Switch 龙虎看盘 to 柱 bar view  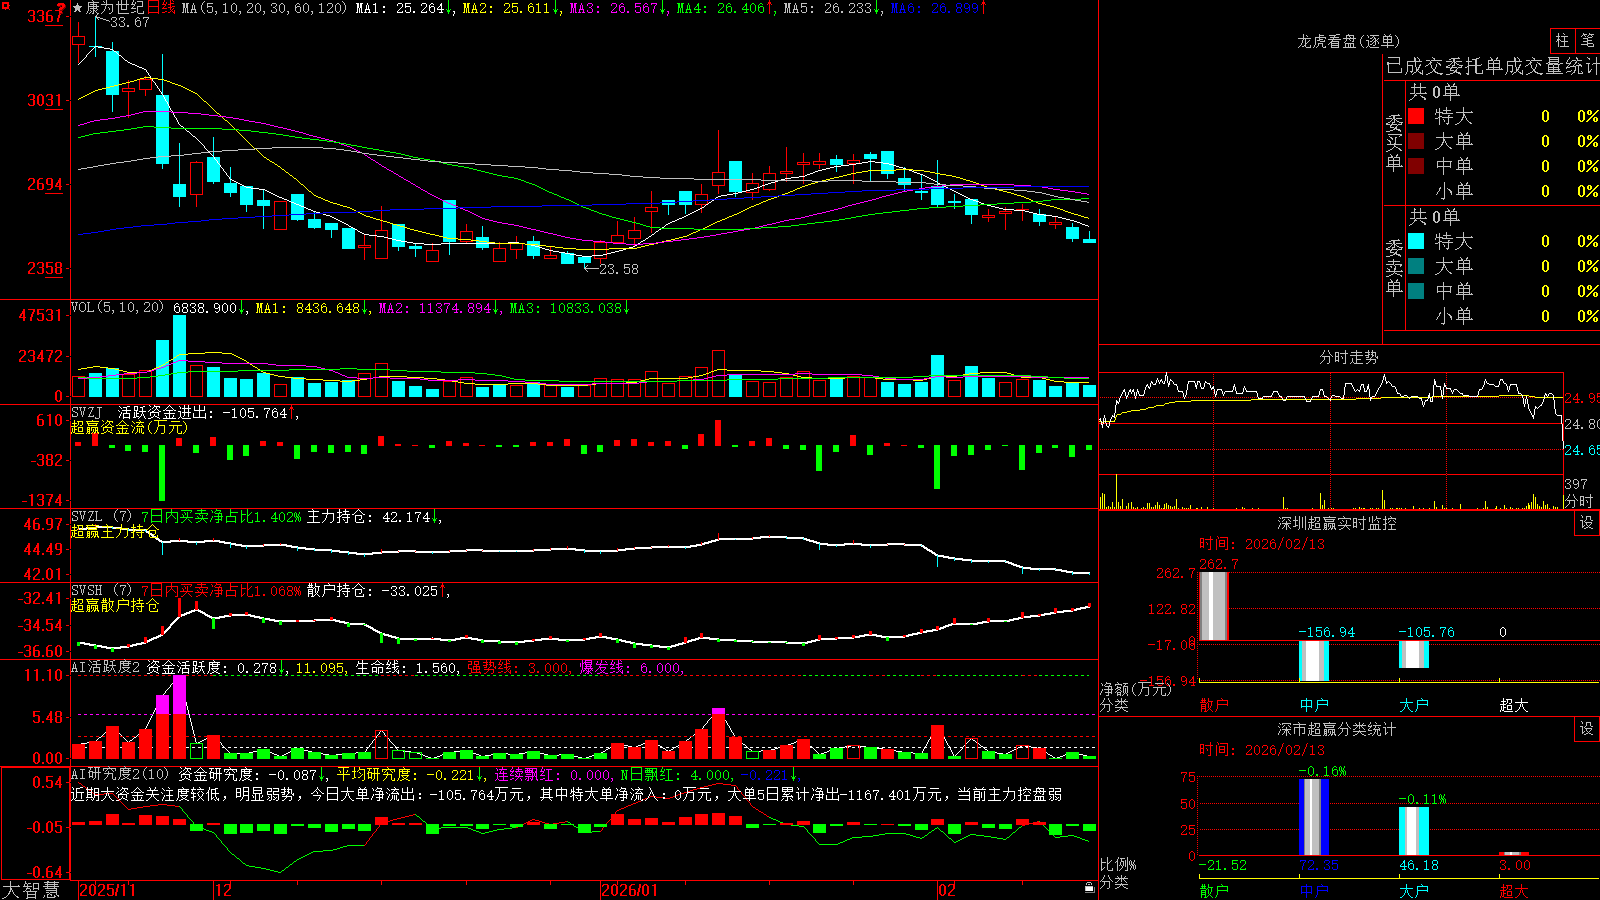tap(1562, 40)
